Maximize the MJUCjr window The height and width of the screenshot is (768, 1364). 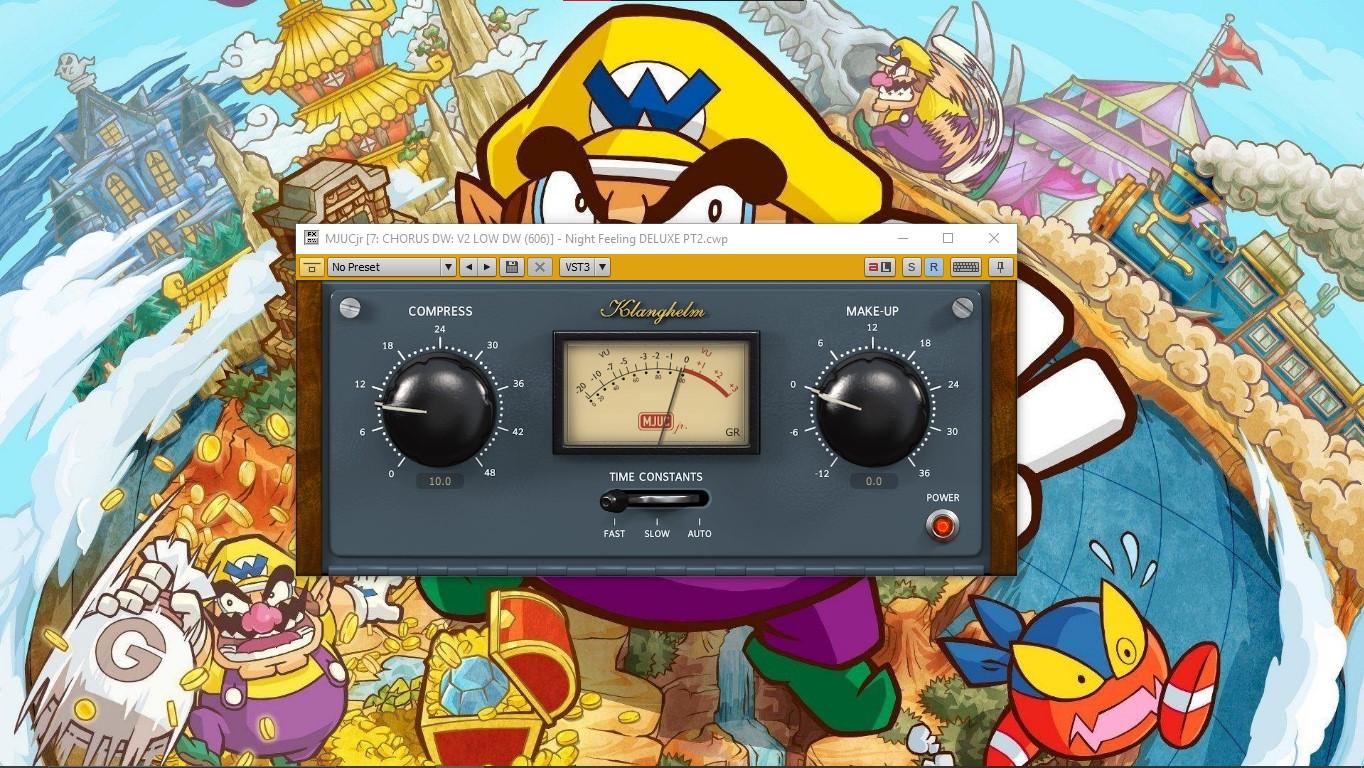click(x=948, y=238)
